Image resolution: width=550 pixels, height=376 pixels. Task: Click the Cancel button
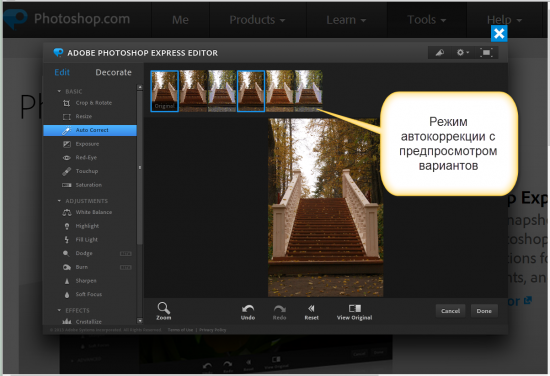(450, 311)
